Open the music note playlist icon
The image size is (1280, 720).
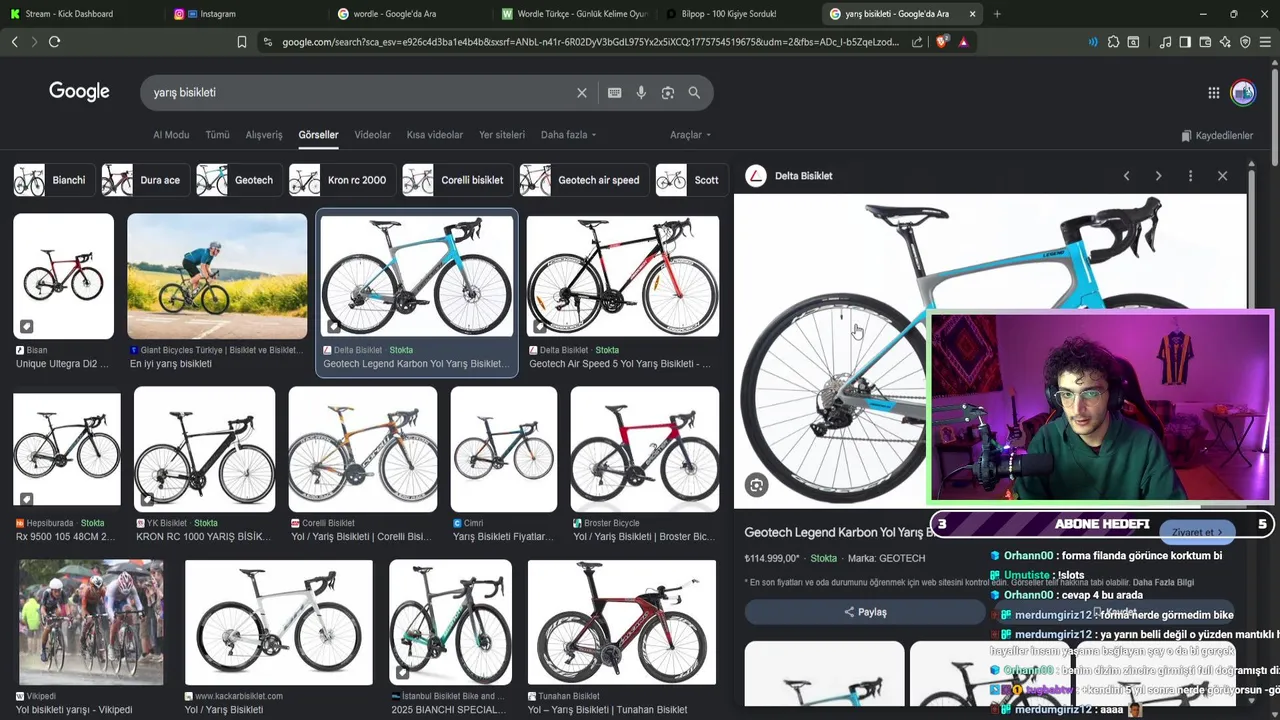1165,42
